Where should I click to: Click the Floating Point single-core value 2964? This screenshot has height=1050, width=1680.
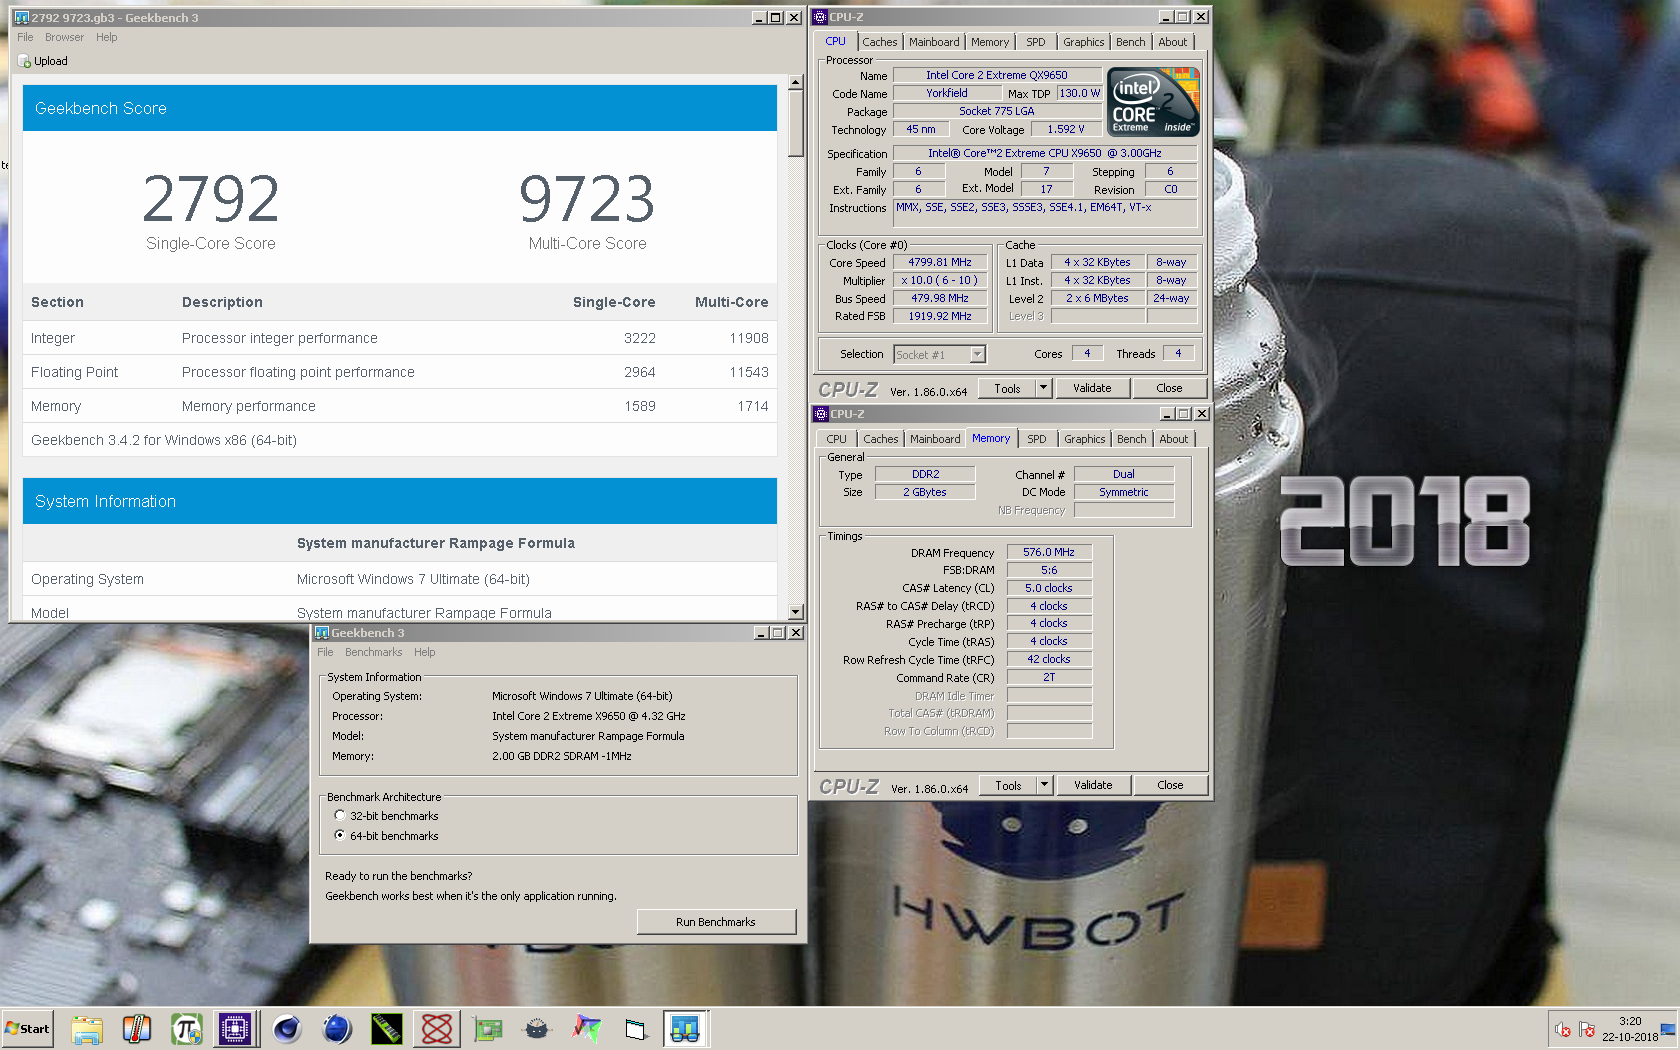640,372
